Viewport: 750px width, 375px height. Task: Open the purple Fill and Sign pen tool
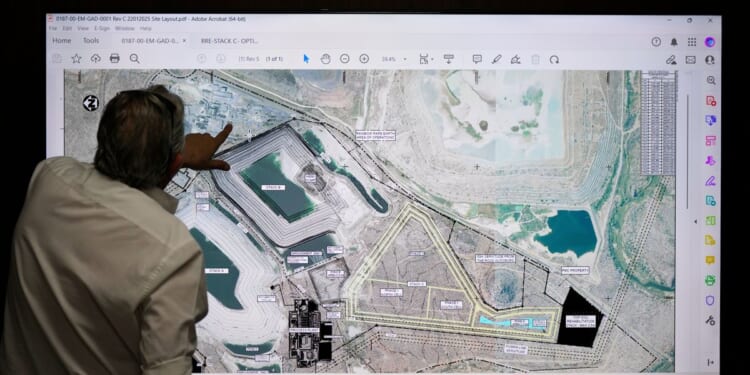[711, 181]
